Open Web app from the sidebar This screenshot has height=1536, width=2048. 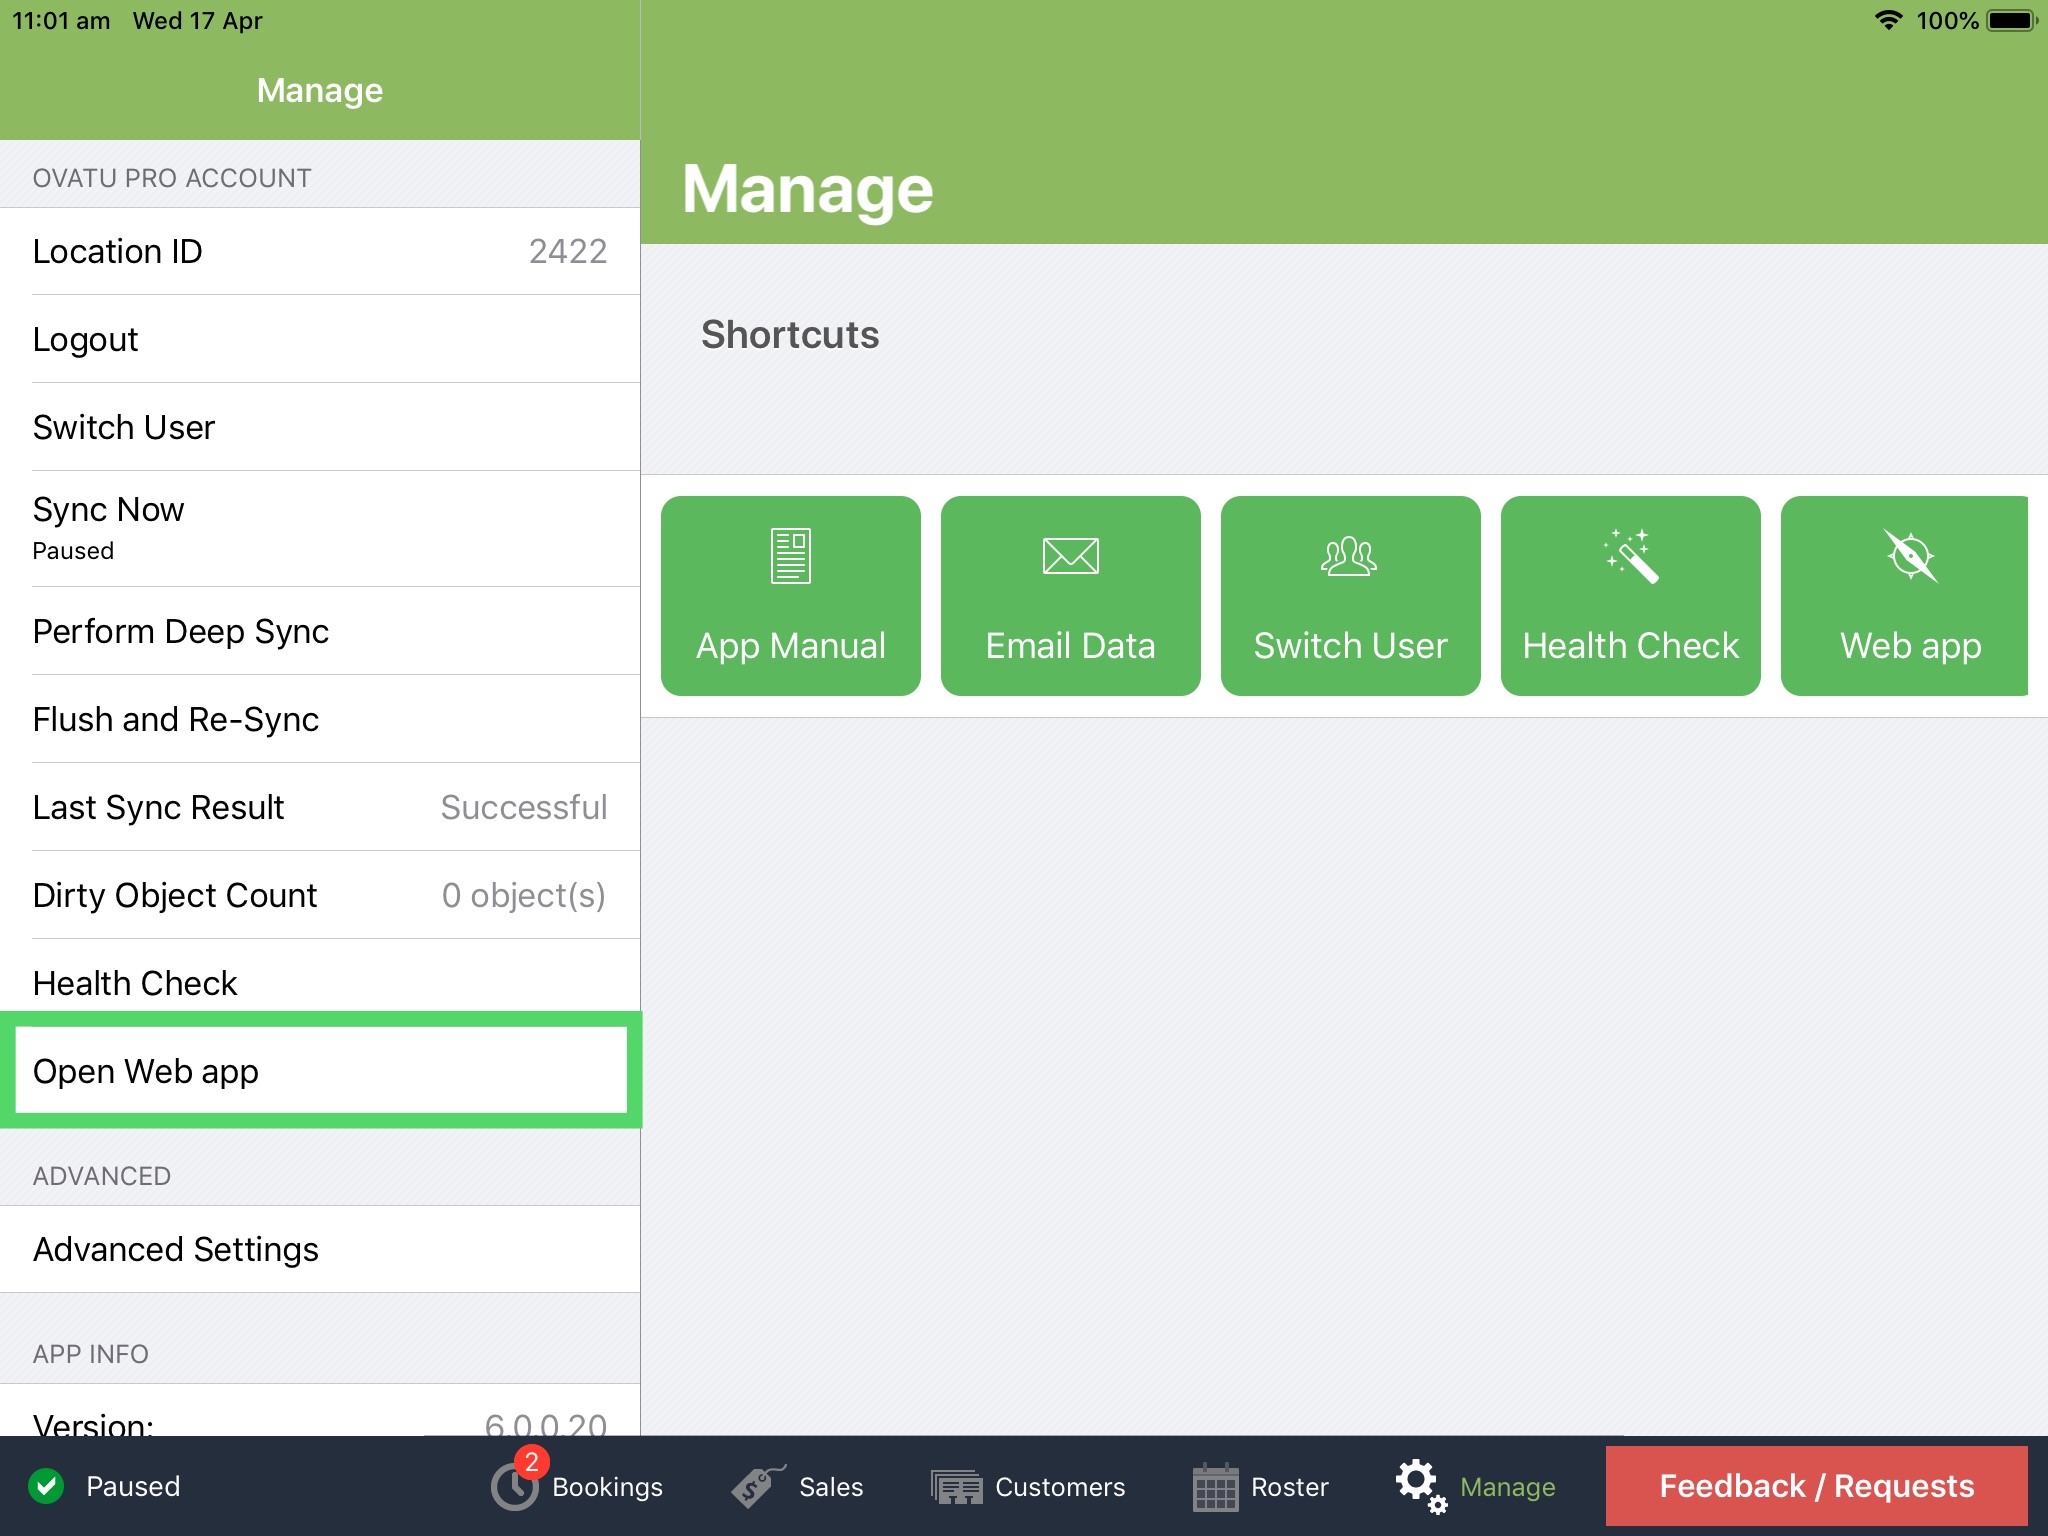[320, 1071]
